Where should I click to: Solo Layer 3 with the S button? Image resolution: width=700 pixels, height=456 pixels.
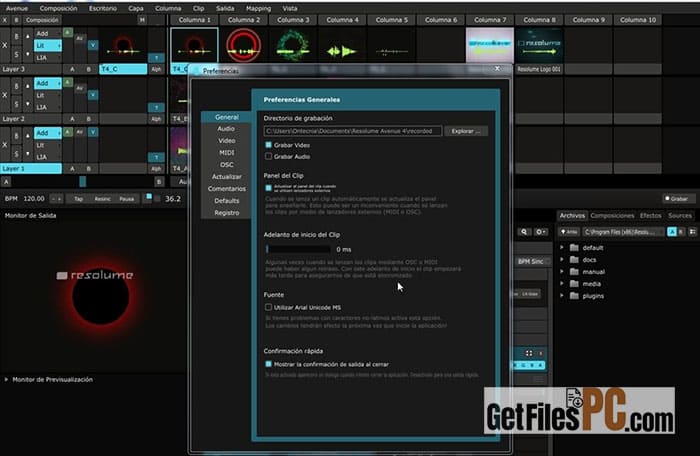(17, 54)
